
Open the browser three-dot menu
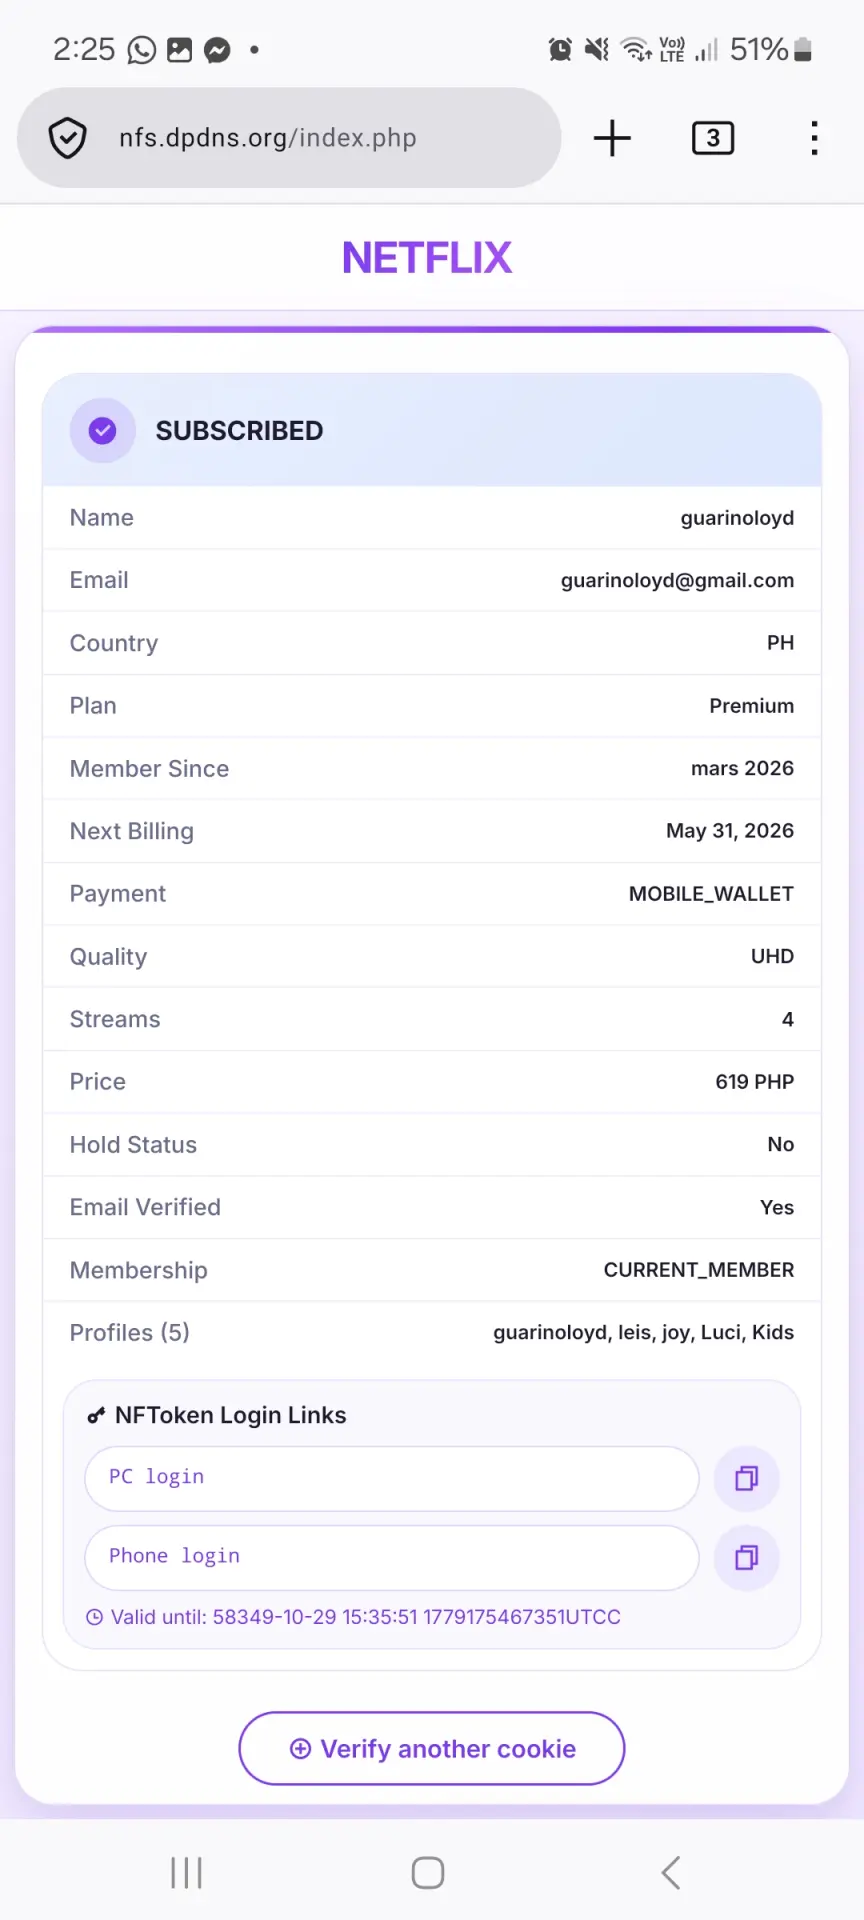[x=815, y=138]
